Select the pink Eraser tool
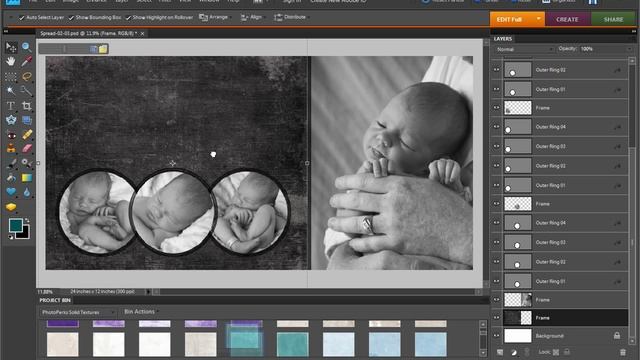 pyautogui.click(x=27, y=149)
